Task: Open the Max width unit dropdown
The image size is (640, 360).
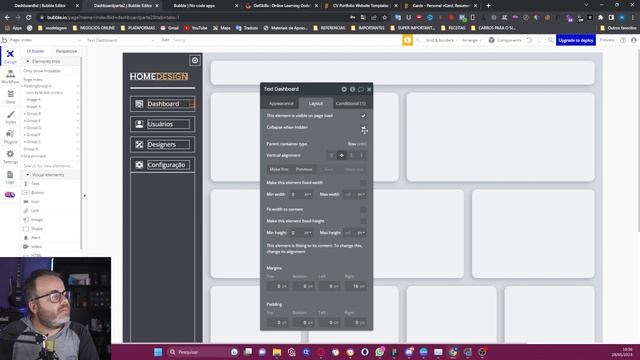Action: [361, 194]
